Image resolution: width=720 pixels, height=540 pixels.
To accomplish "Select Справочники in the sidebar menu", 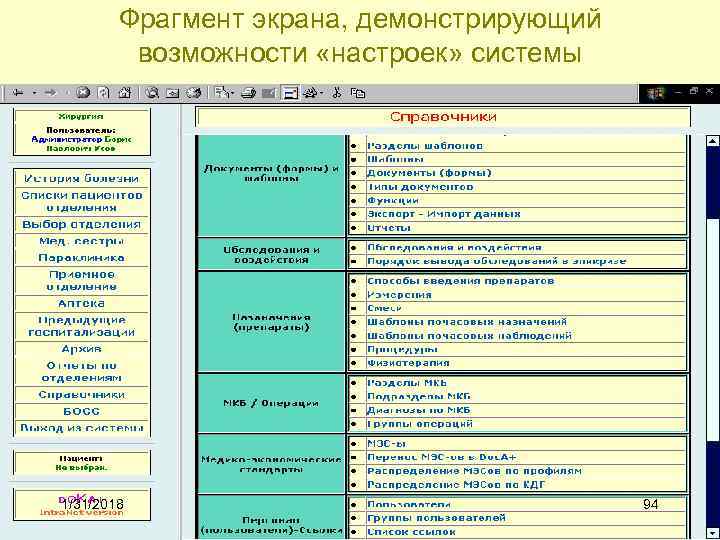I will [81, 394].
